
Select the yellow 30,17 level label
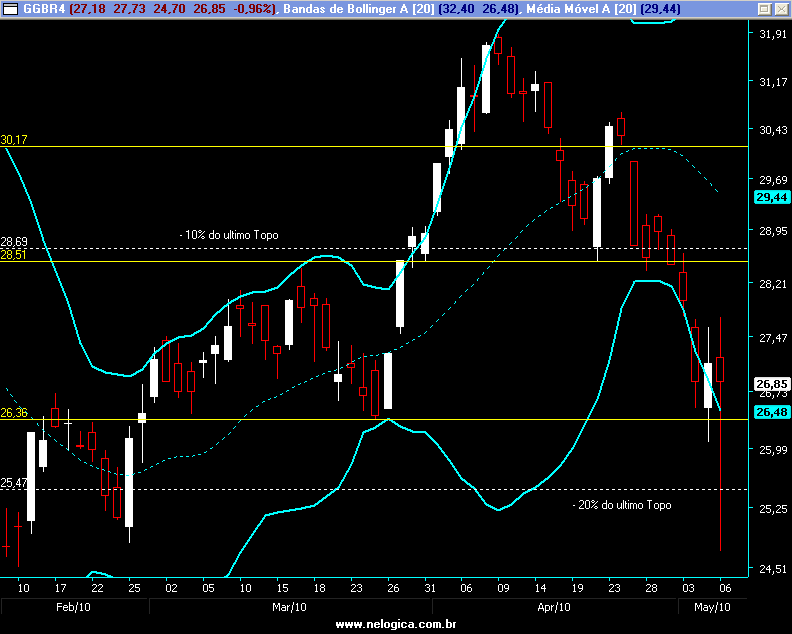(14, 140)
